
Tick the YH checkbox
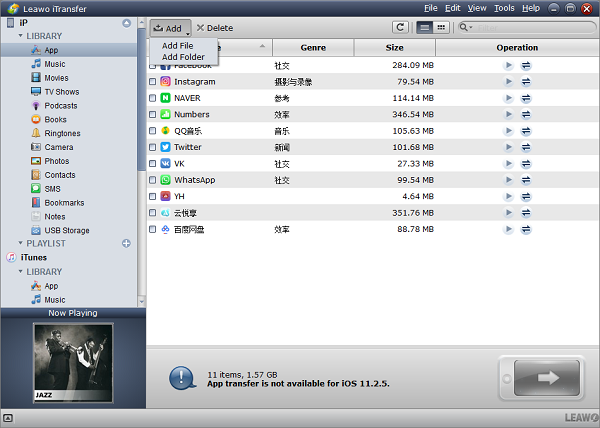point(152,196)
